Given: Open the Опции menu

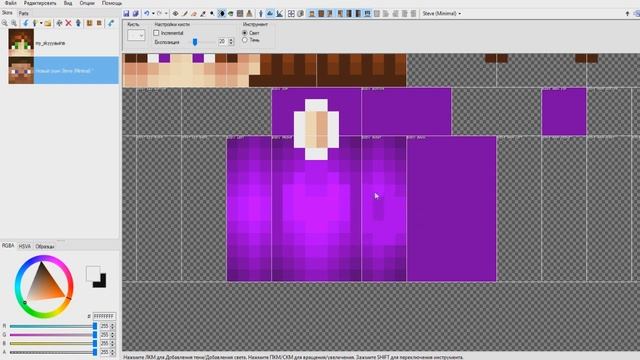Looking at the screenshot, I should (87, 3).
